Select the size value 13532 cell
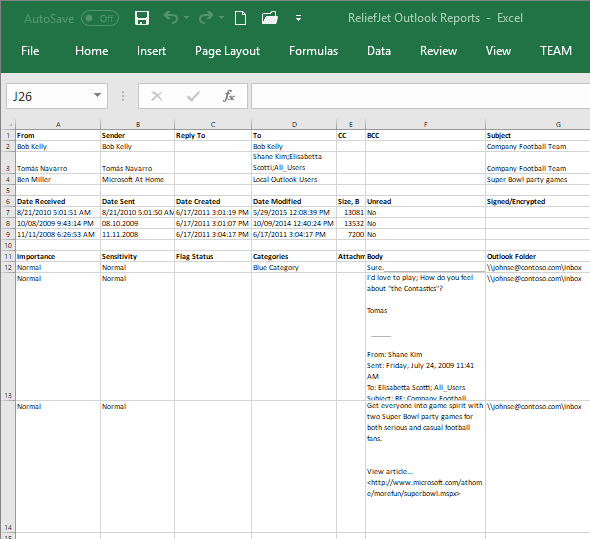Screen dimensions: 590x539 [x=351, y=223]
